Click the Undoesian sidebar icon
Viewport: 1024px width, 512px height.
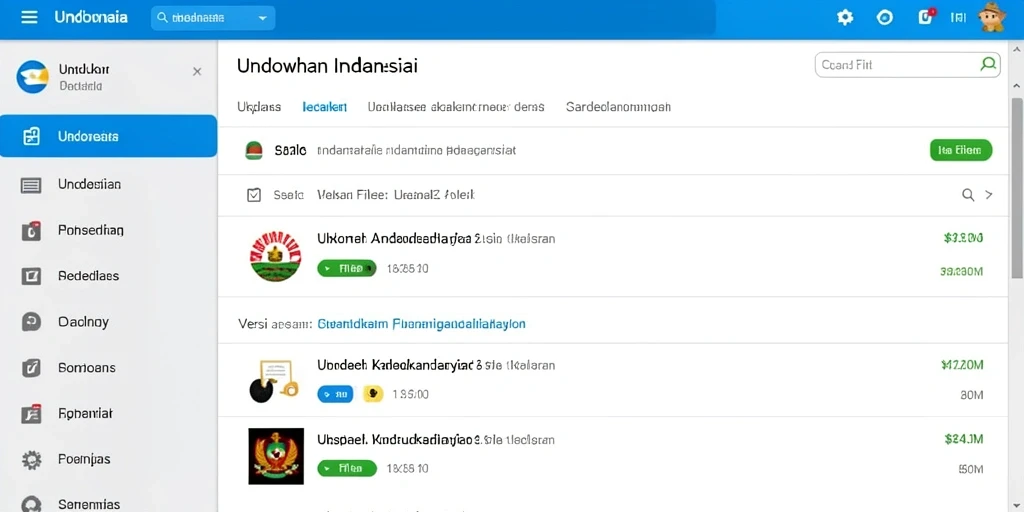[31, 185]
